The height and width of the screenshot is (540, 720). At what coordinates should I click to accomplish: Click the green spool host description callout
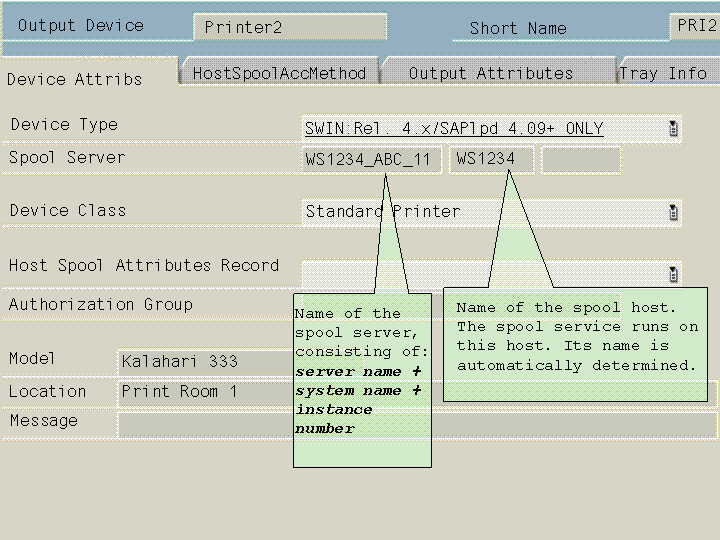tap(577, 345)
